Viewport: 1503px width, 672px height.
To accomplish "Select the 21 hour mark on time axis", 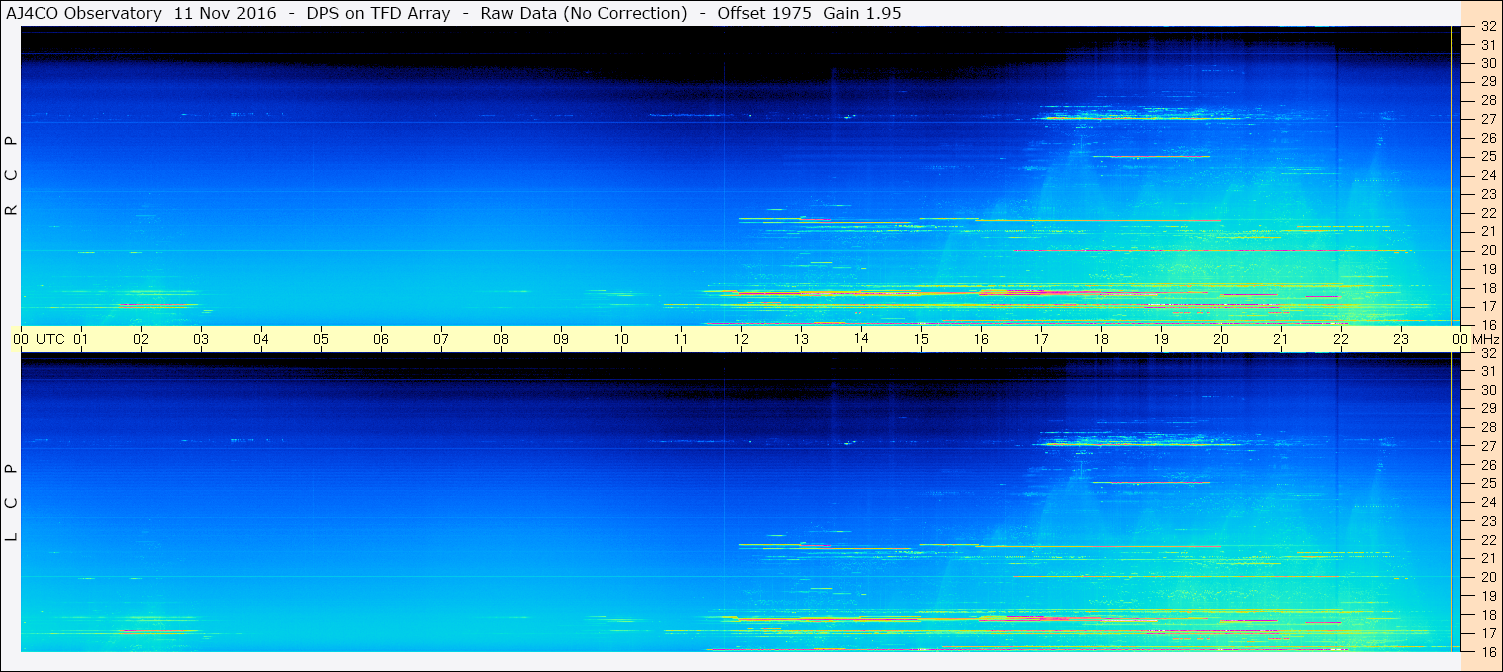I will pyautogui.click(x=1281, y=339).
